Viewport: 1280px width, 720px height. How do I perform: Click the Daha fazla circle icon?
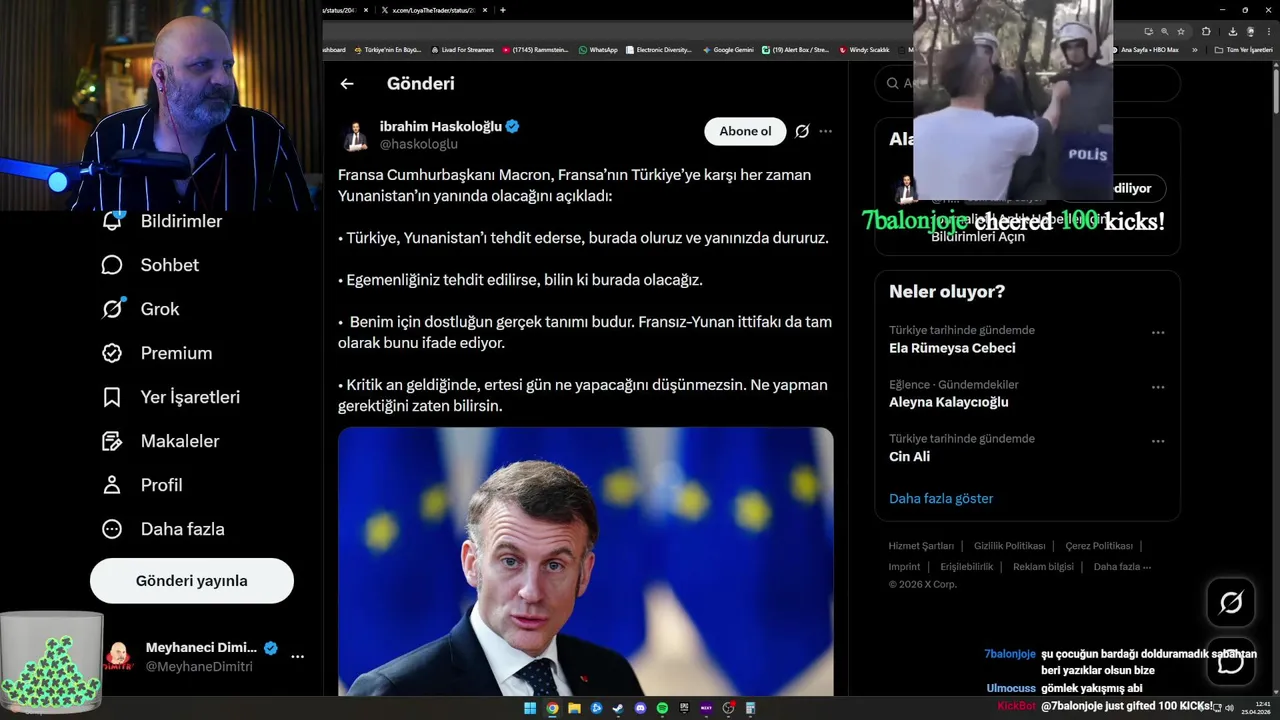point(112,529)
